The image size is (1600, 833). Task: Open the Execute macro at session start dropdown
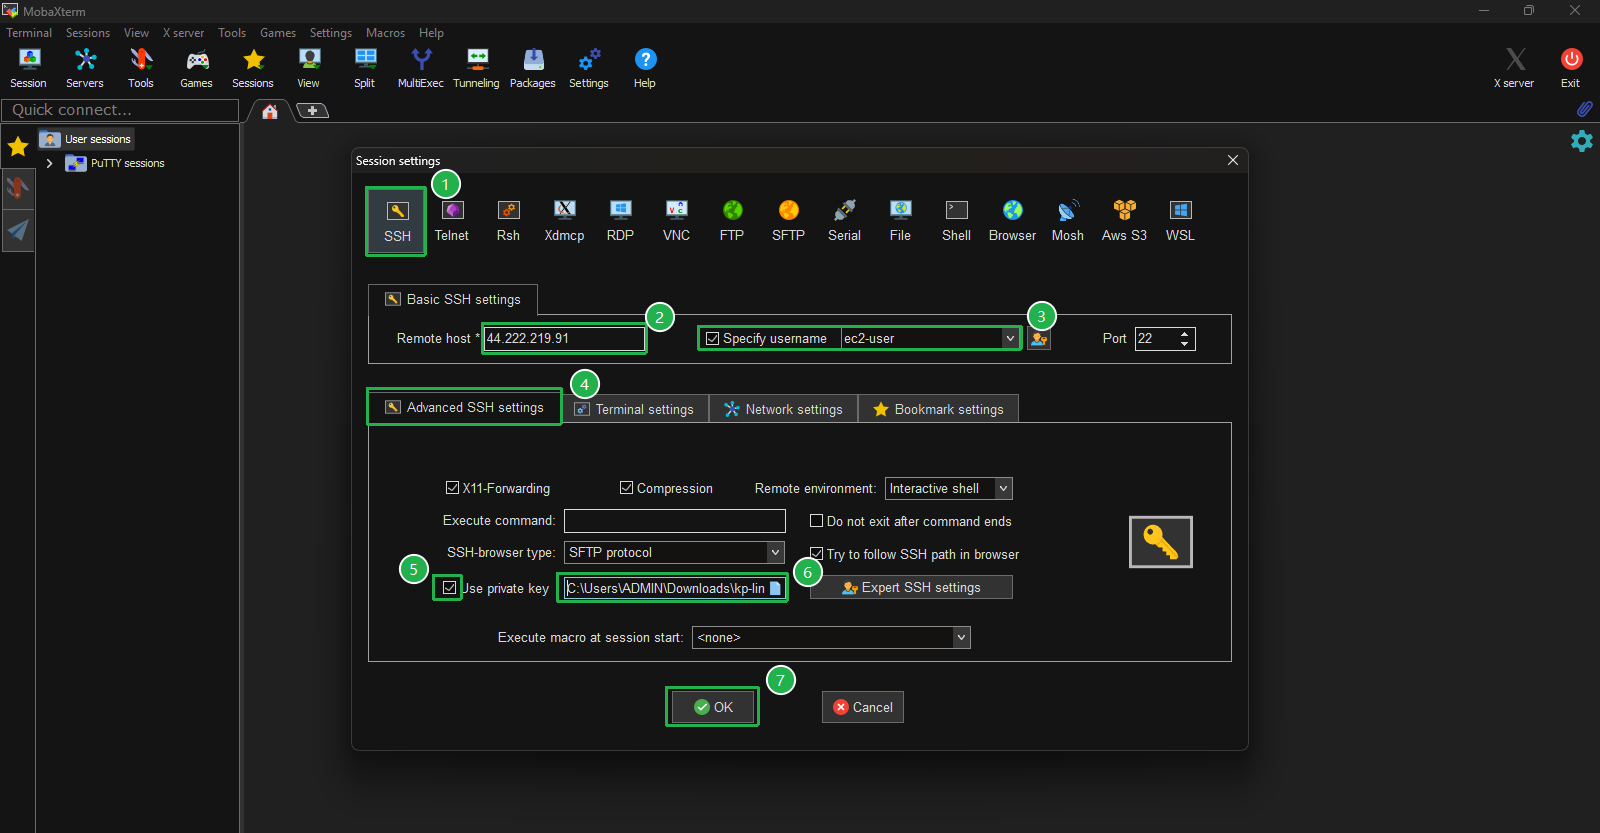(961, 637)
